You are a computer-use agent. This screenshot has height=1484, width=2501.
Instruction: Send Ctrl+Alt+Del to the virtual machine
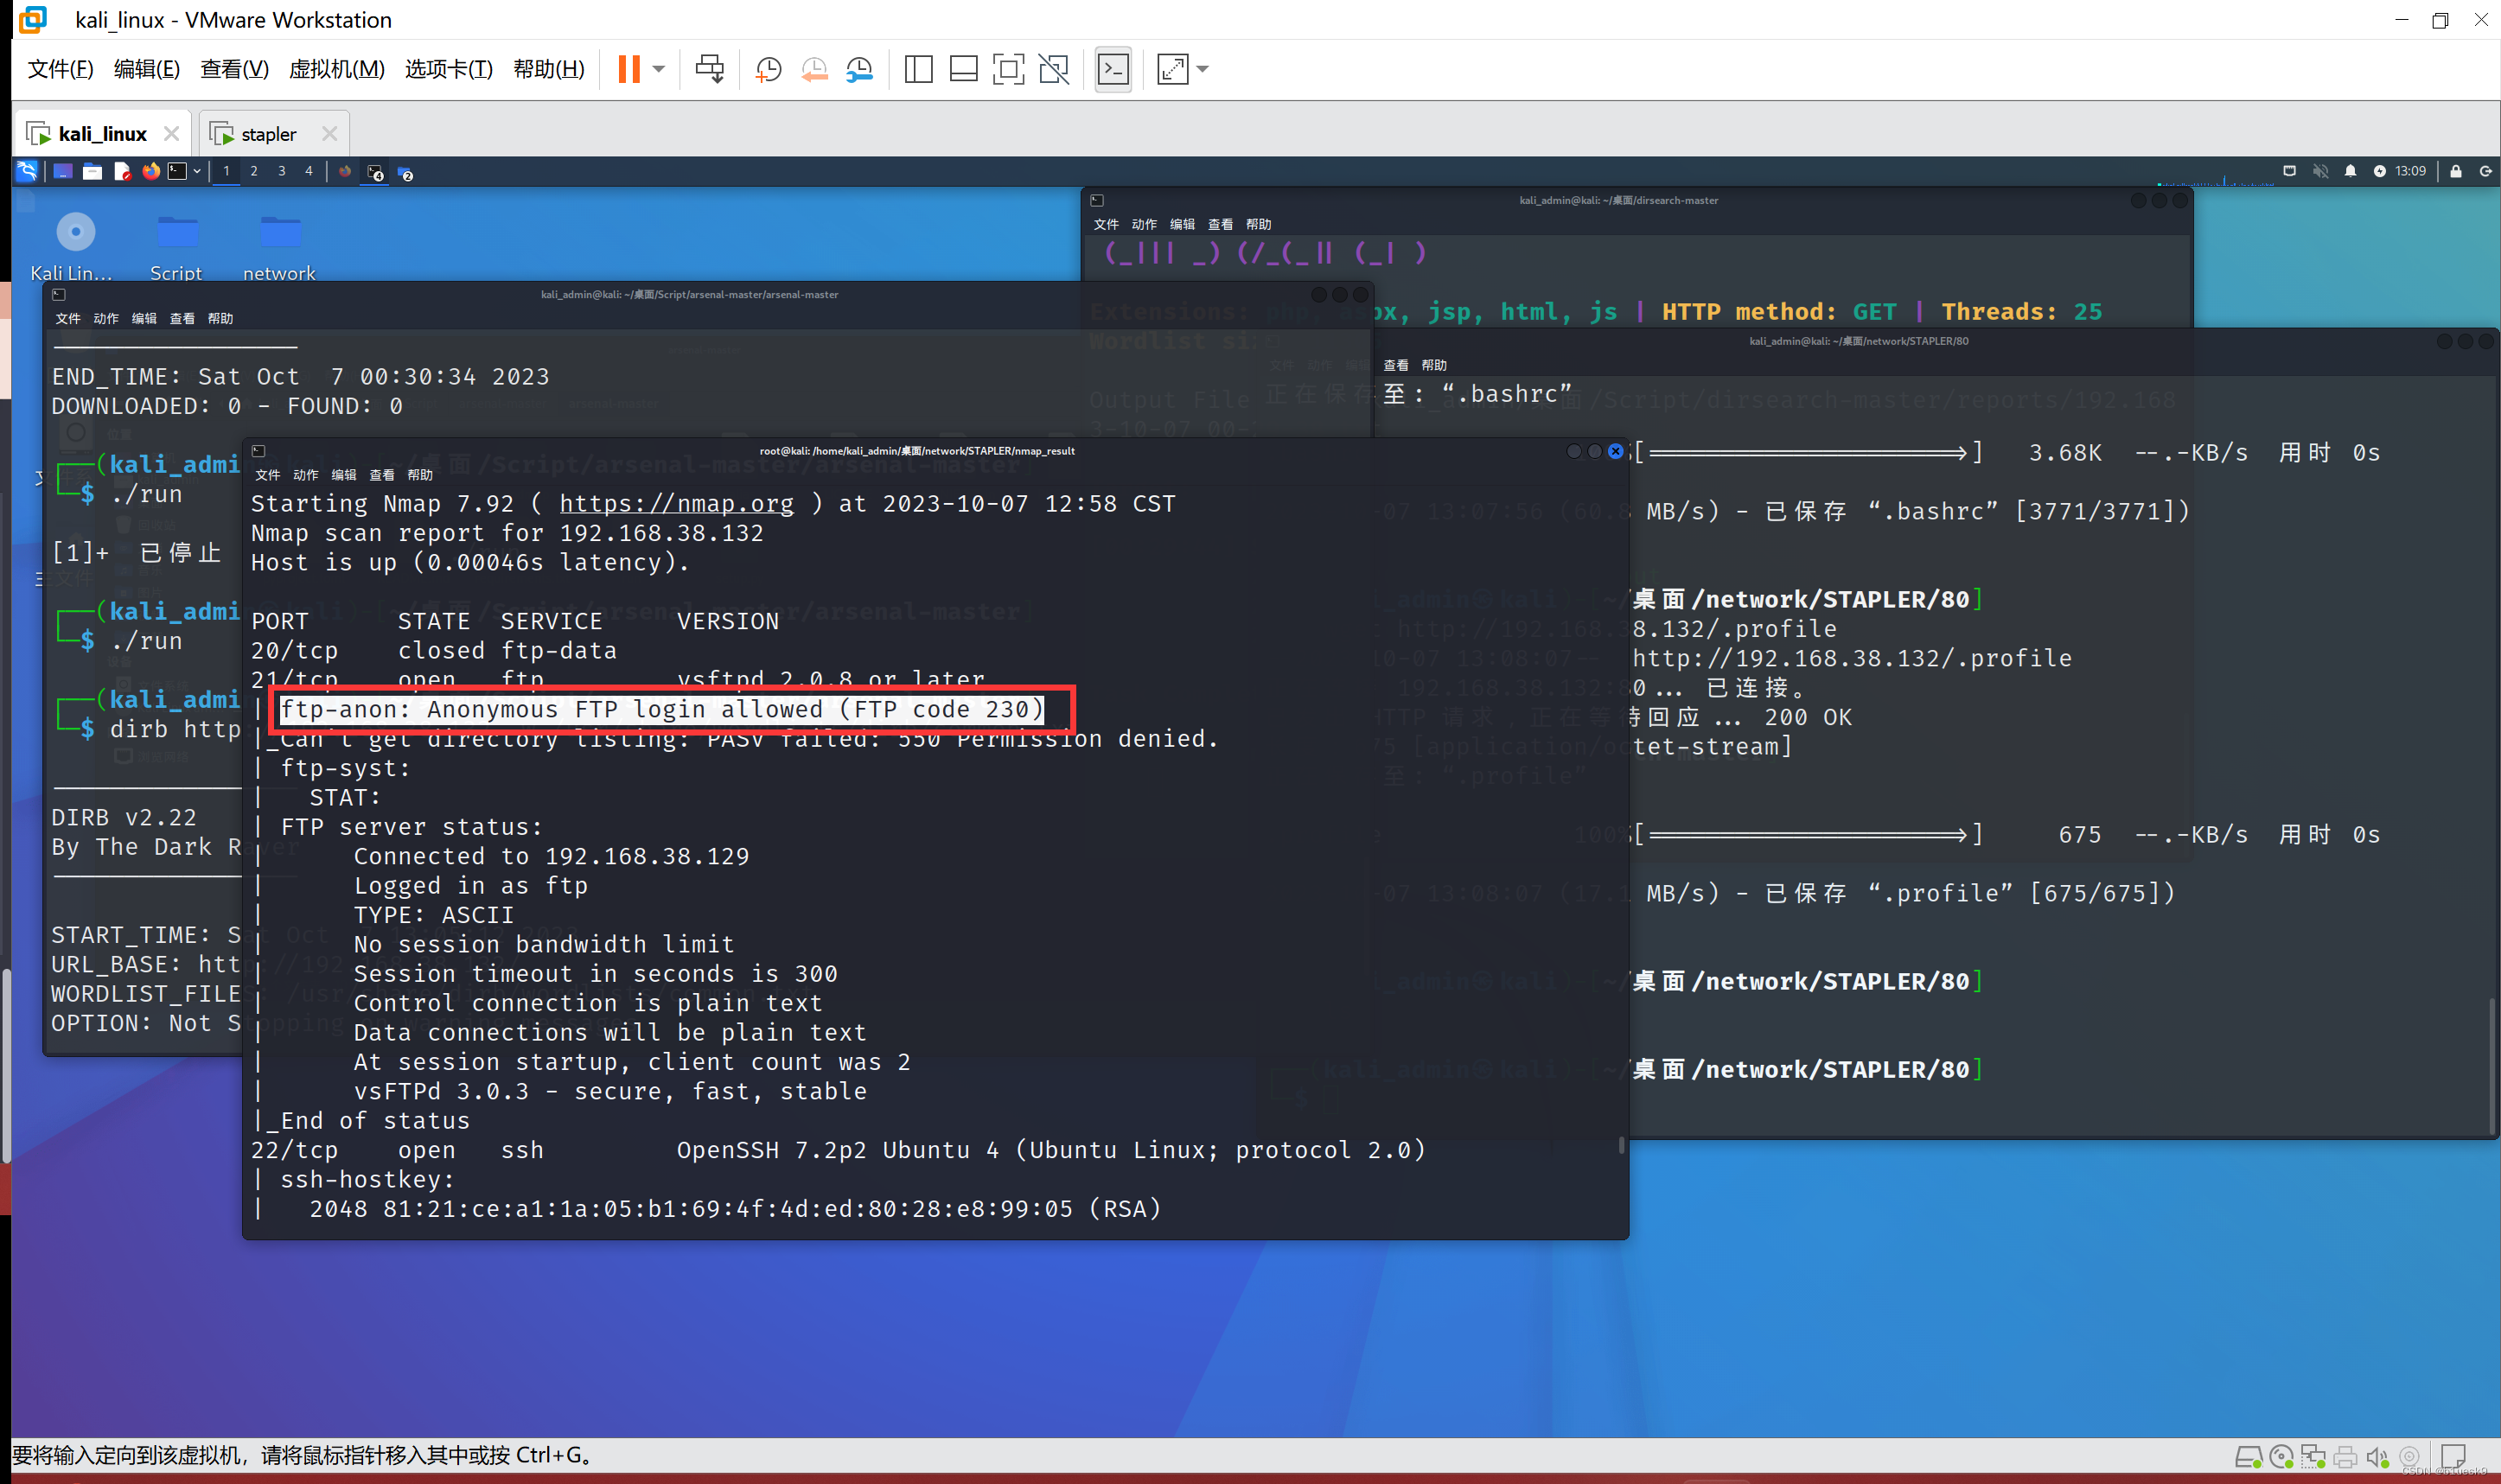click(x=709, y=69)
